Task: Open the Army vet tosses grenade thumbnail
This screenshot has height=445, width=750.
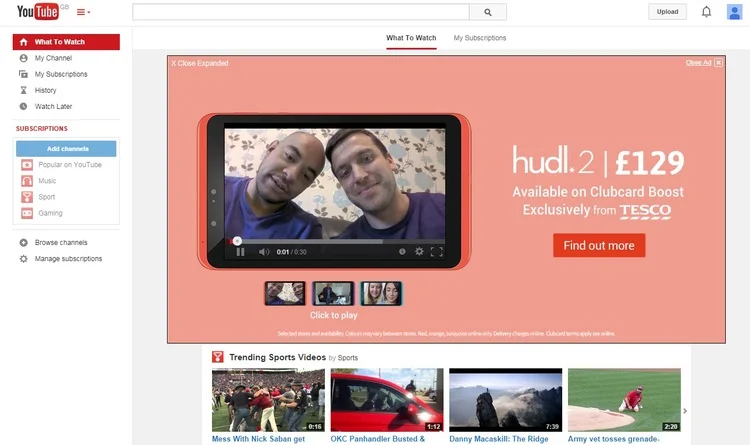Action: point(624,400)
